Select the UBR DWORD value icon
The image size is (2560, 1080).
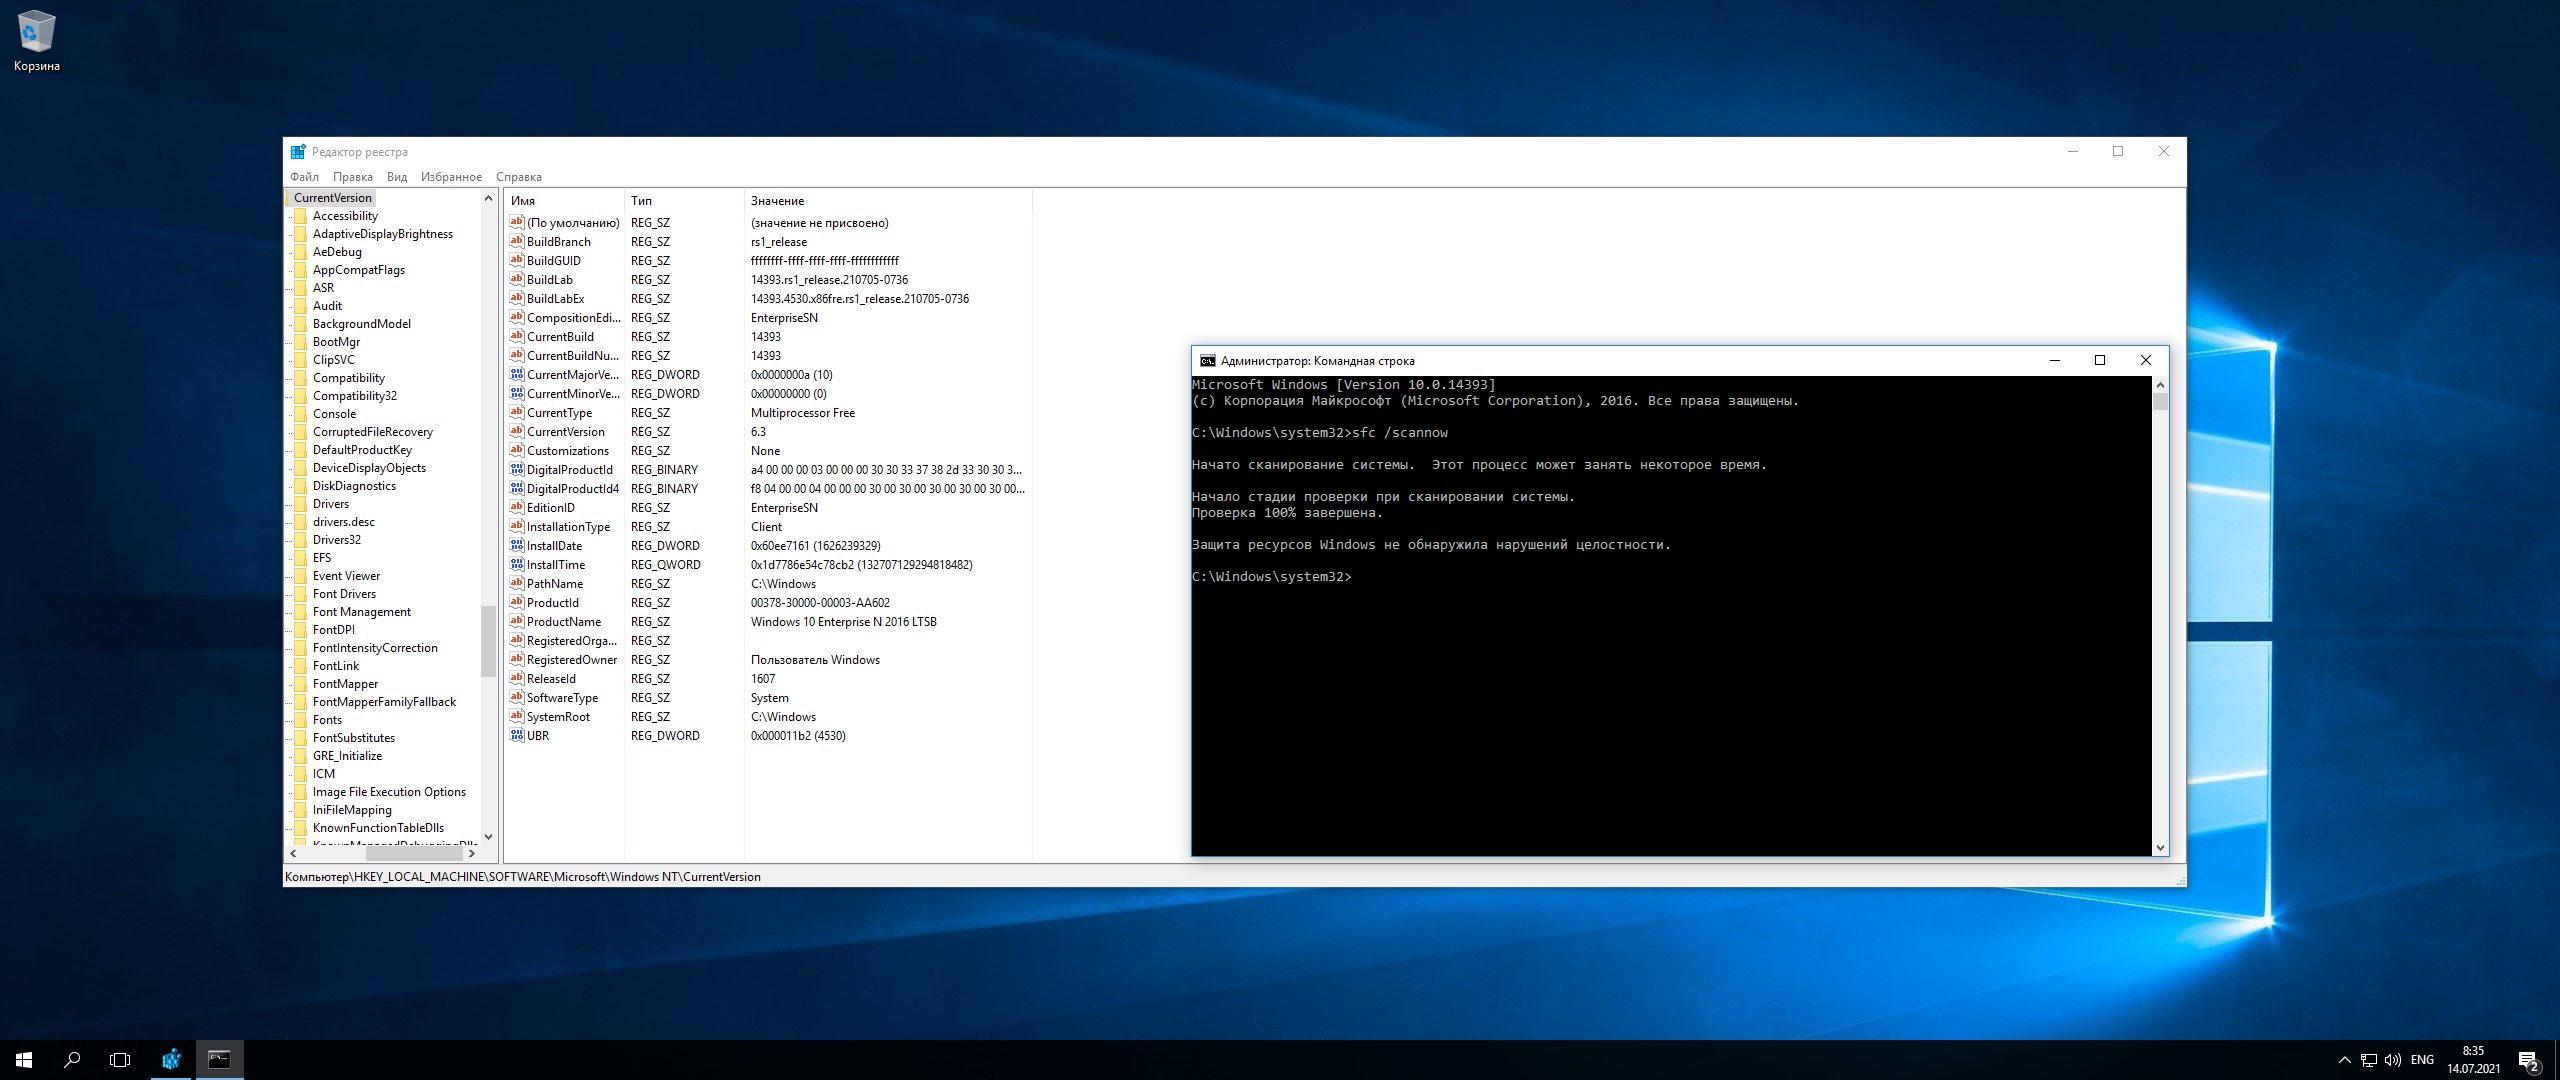(x=517, y=735)
